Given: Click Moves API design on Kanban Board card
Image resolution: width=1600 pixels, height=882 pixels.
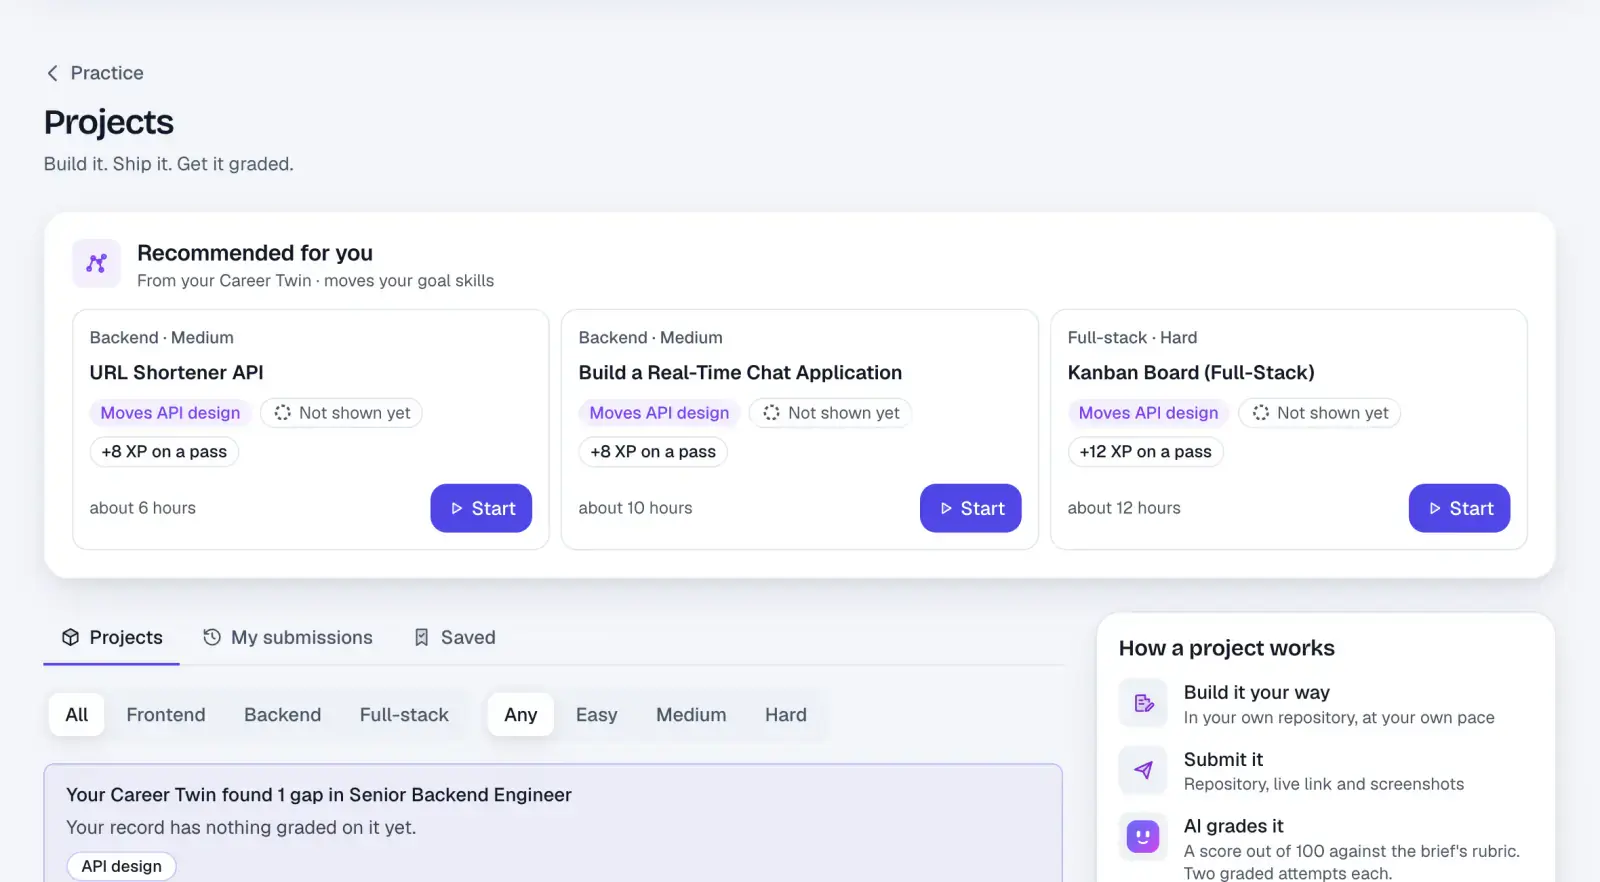Looking at the screenshot, I should pos(1149,413).
